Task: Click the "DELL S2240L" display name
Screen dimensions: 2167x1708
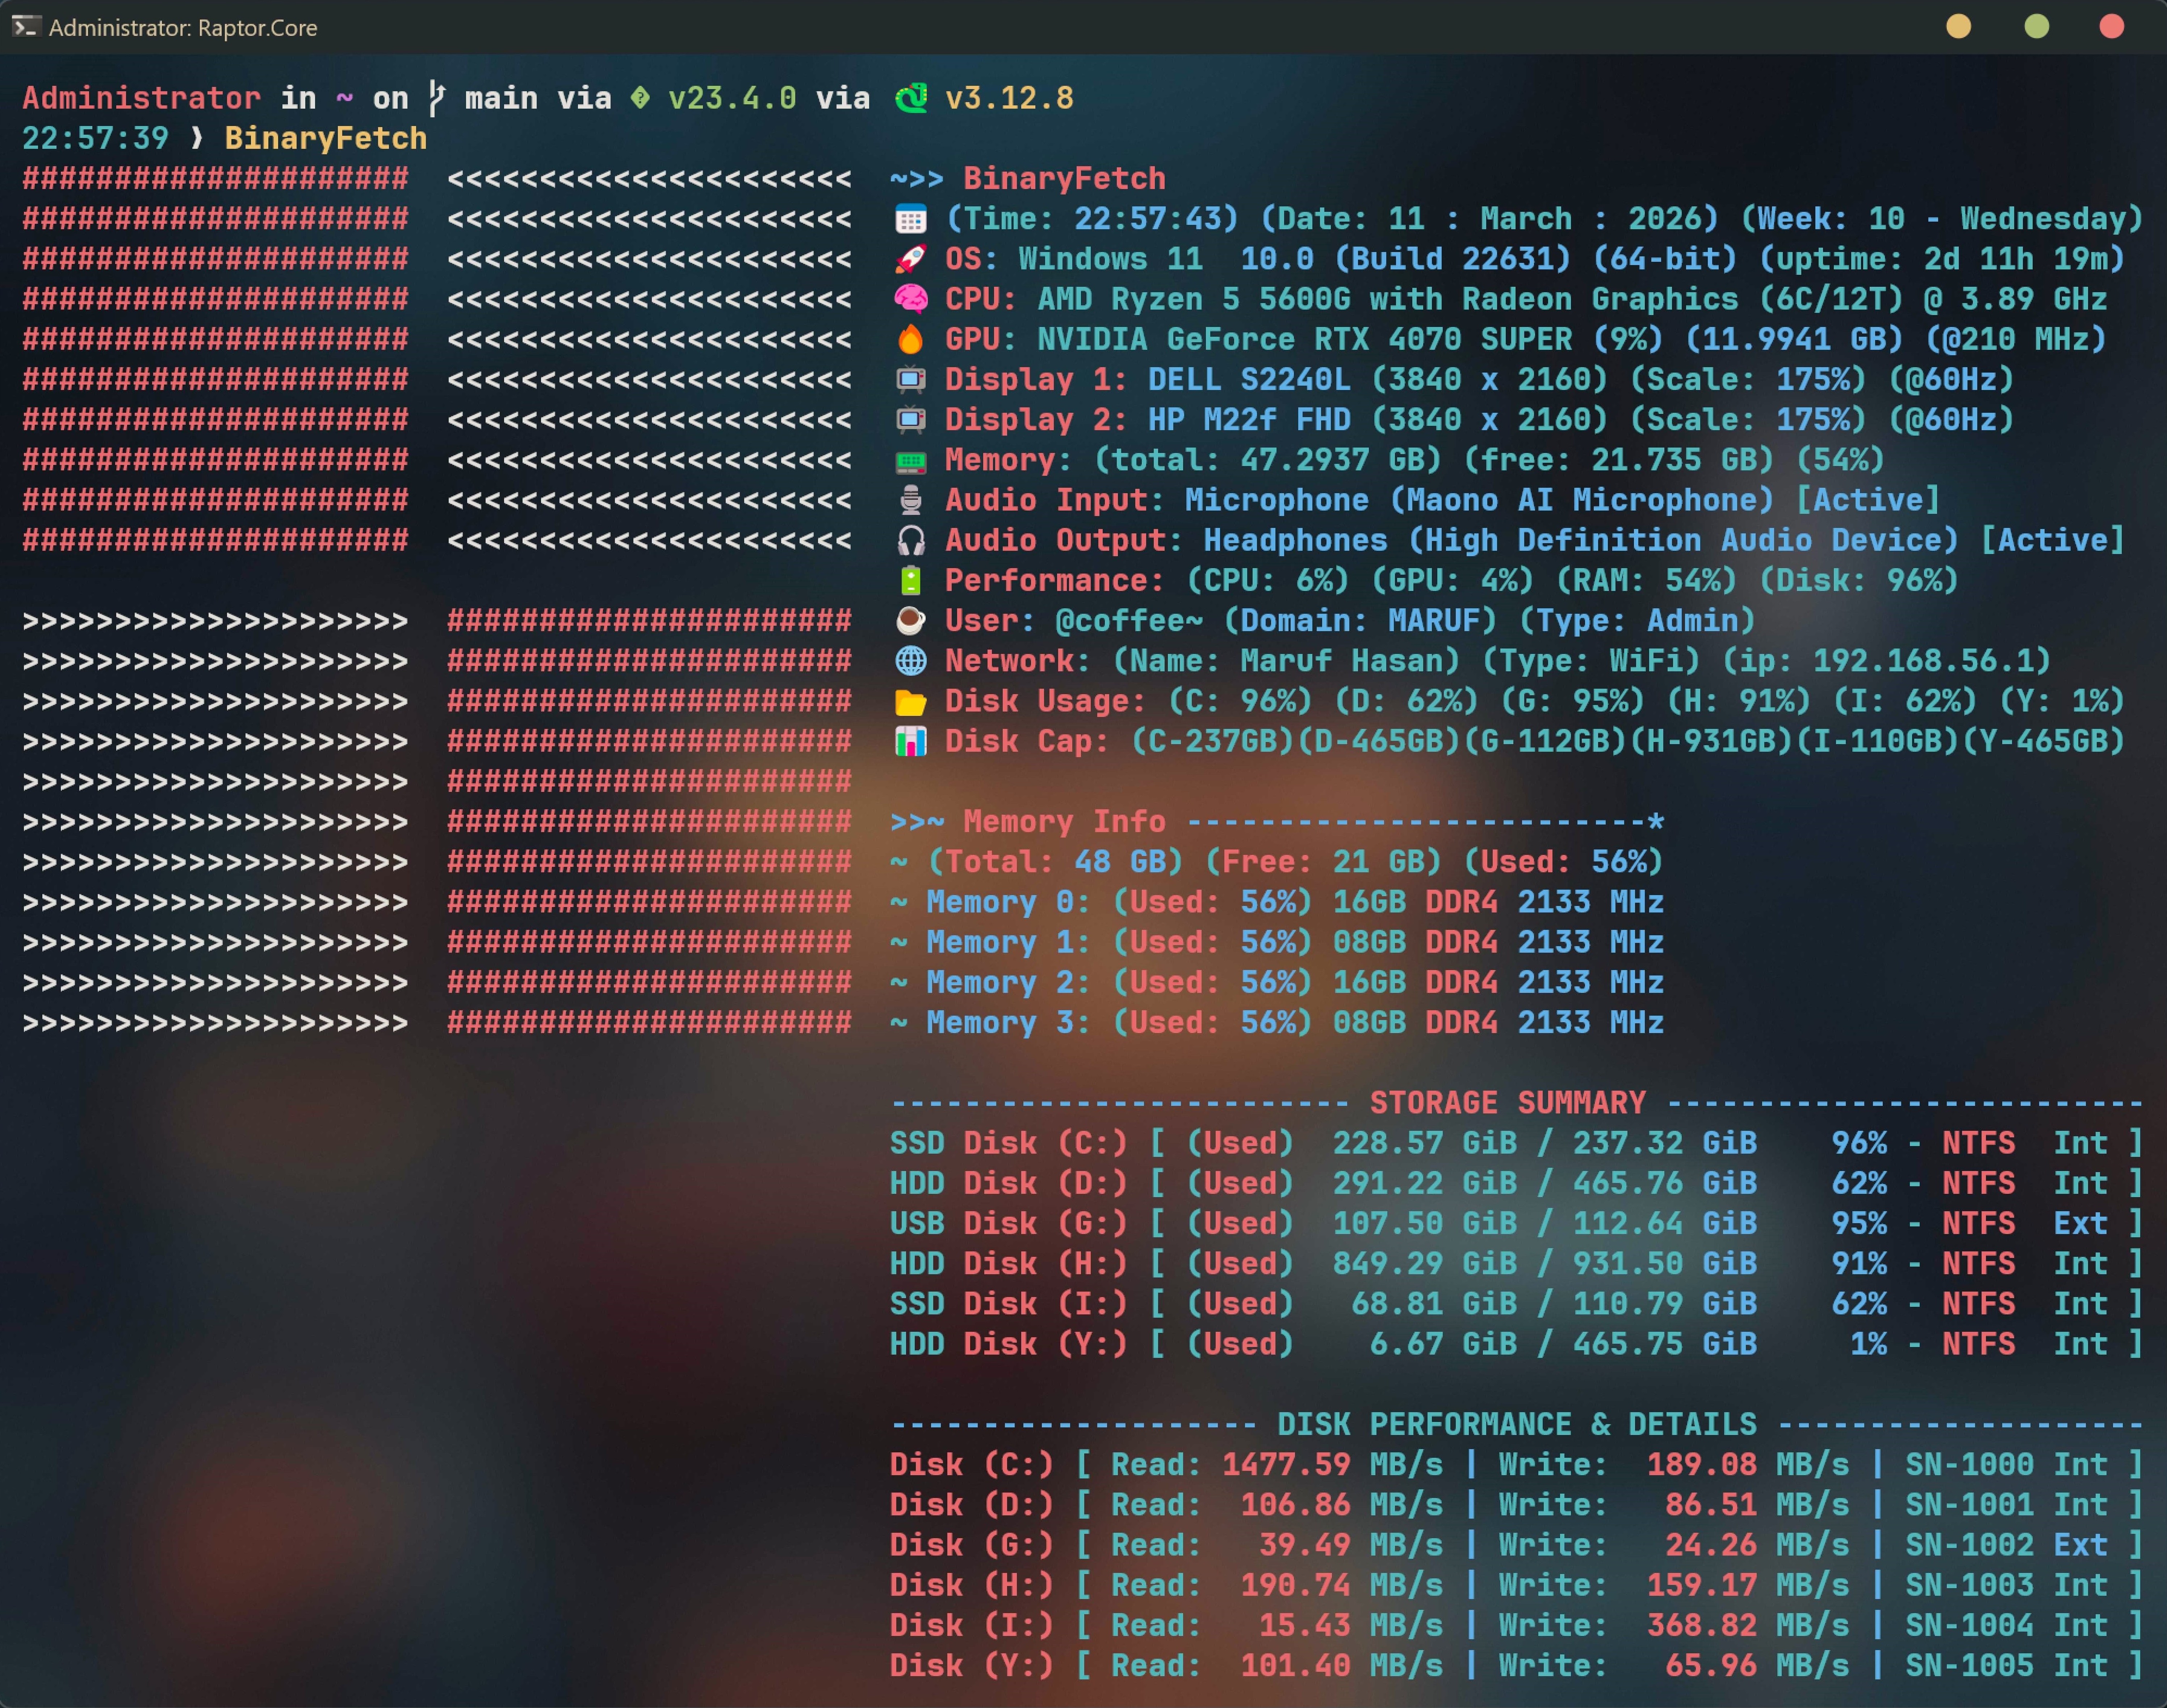Action: click(x=1249, y=380)
